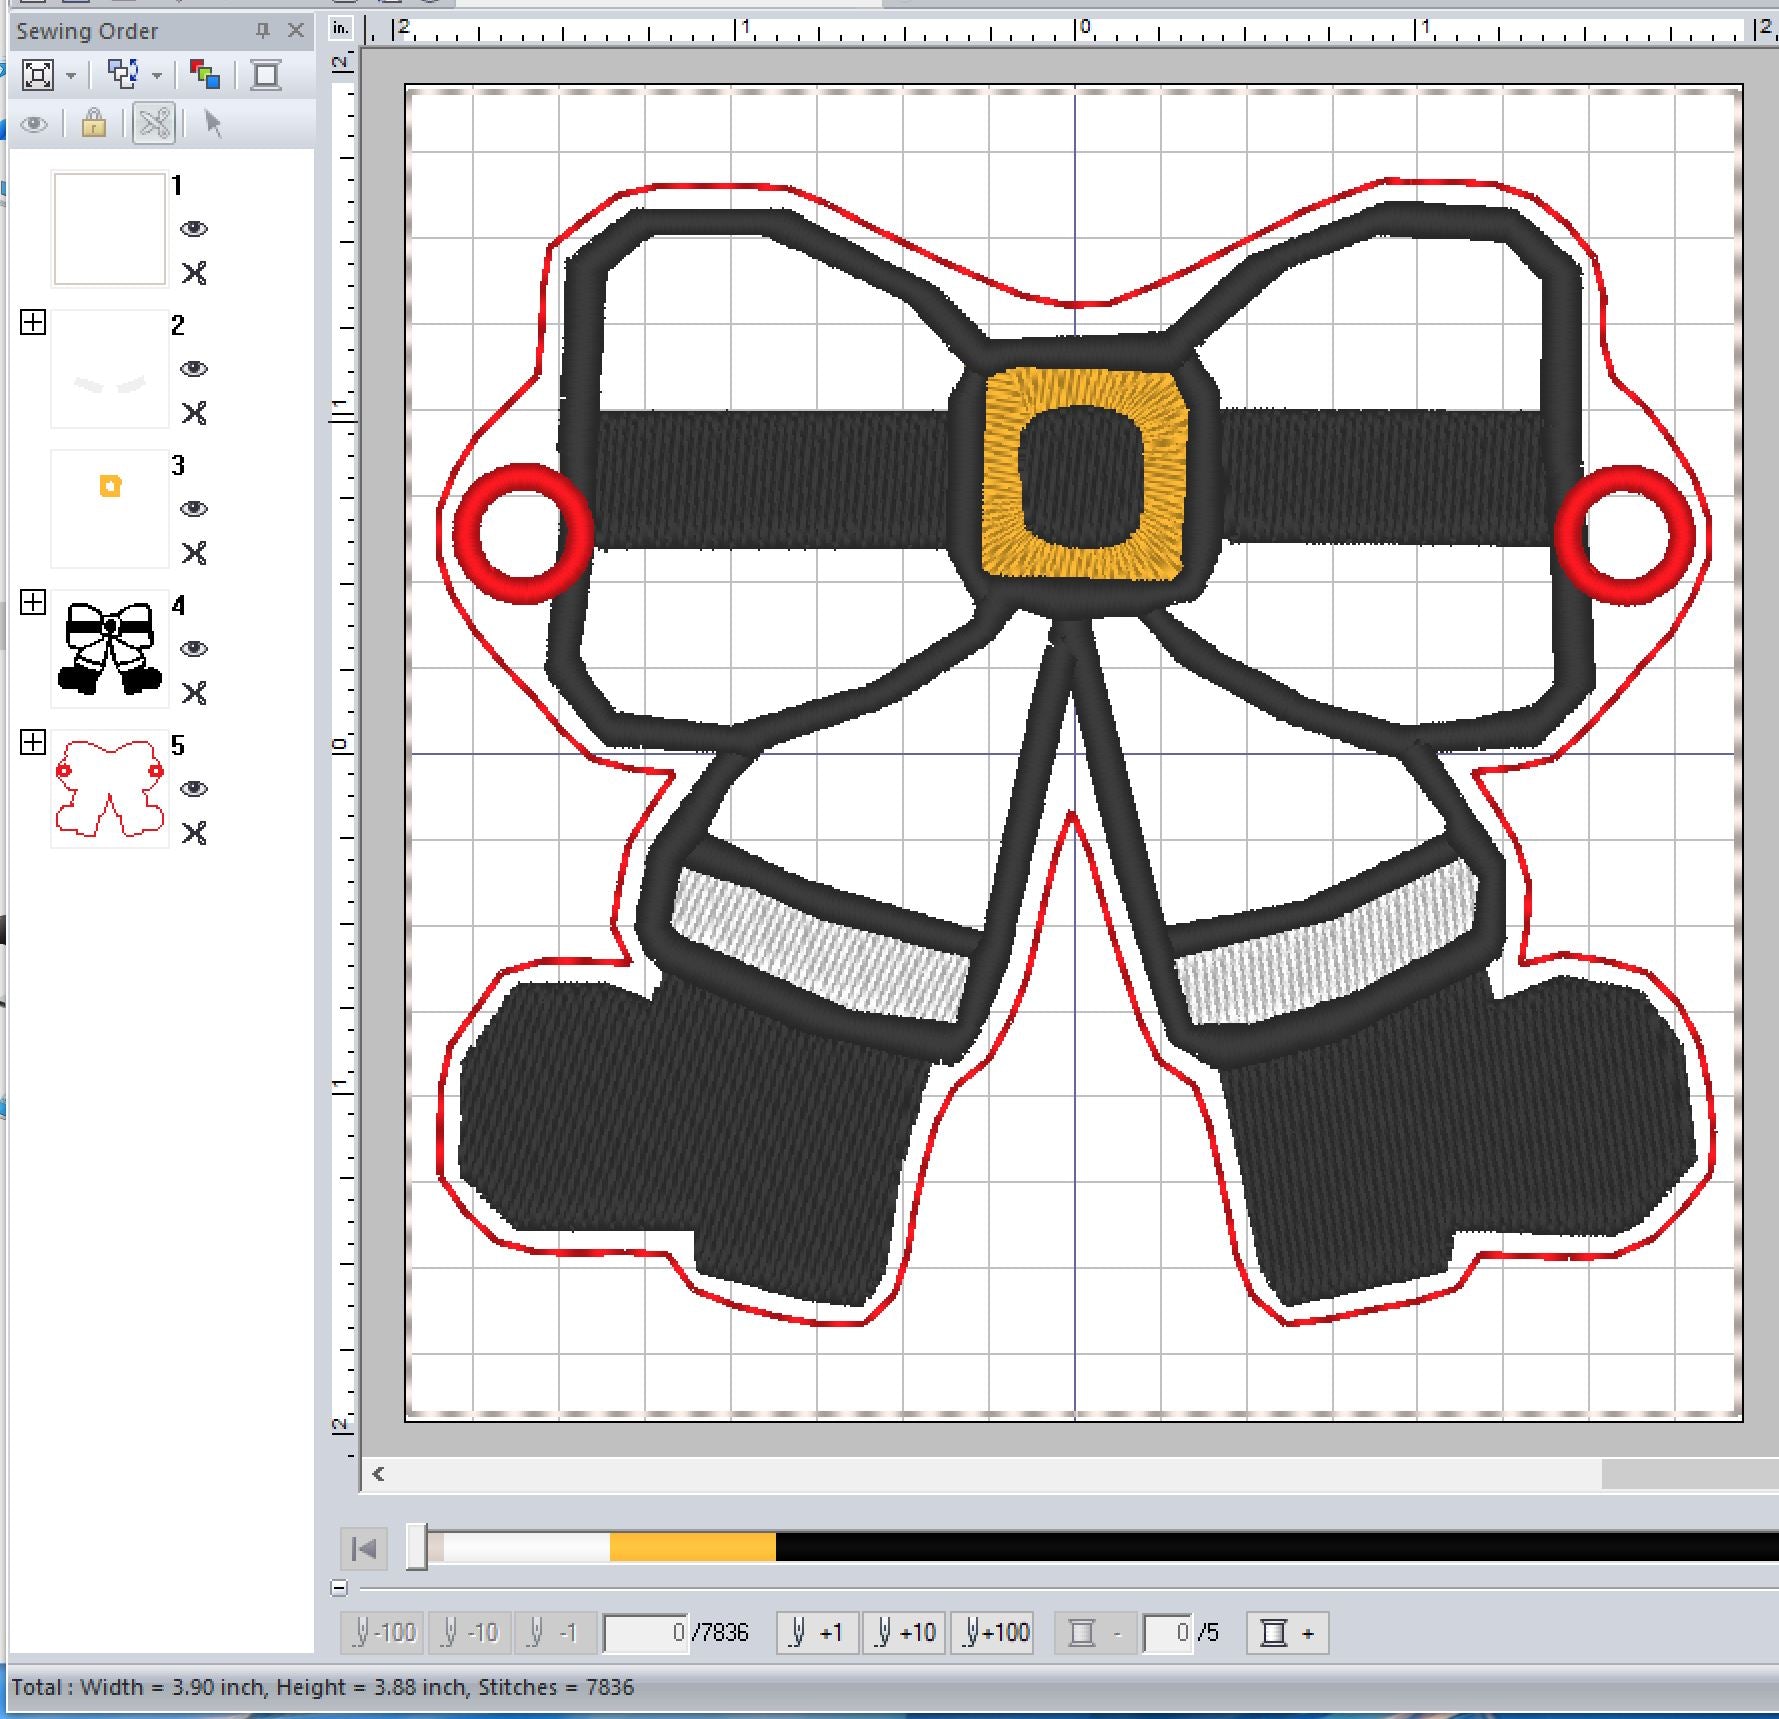Image resolution: width=1779 pixels, height=1719 pixels.
Task: Hide sewing order item 1 via eye
Action: click(x=194, y=229)
